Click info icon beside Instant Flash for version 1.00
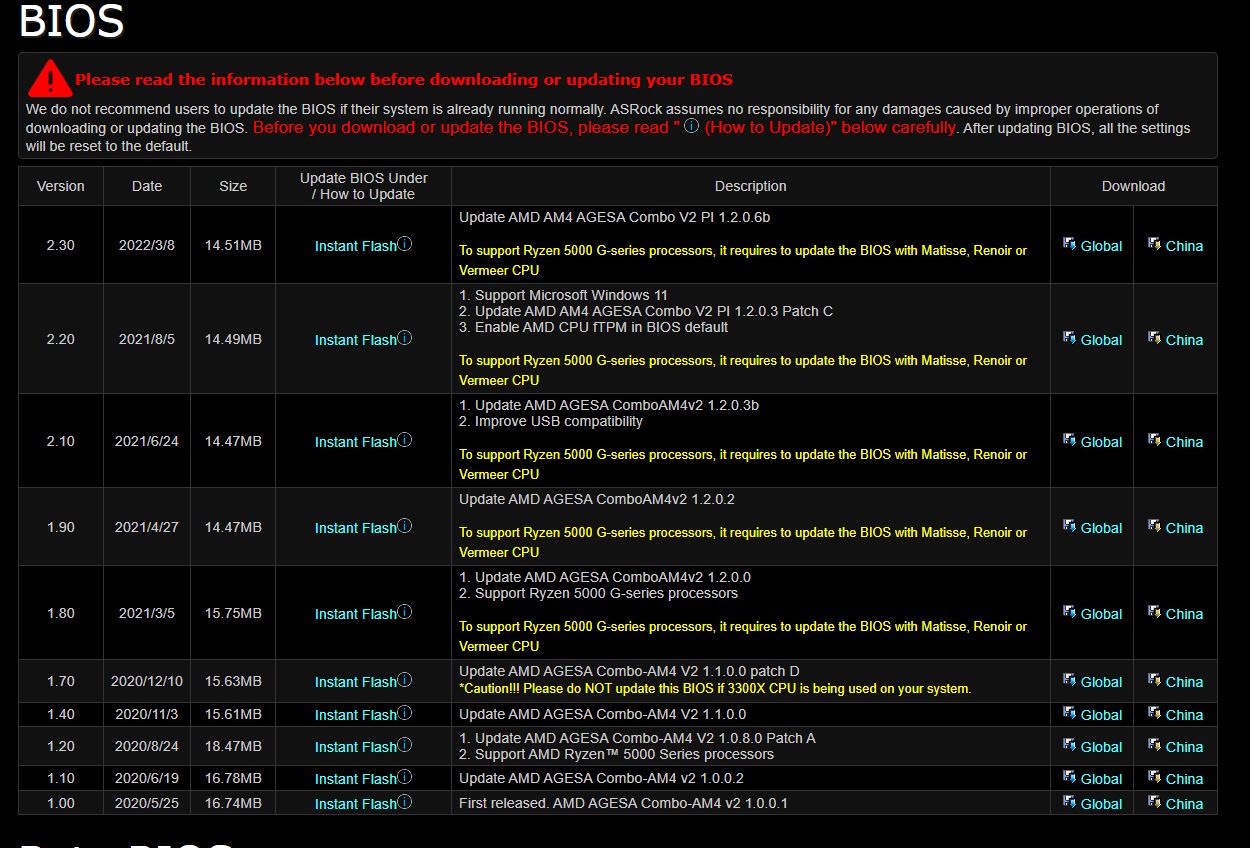Viewport: 1250px width, 848px height. tap(405, 802)
